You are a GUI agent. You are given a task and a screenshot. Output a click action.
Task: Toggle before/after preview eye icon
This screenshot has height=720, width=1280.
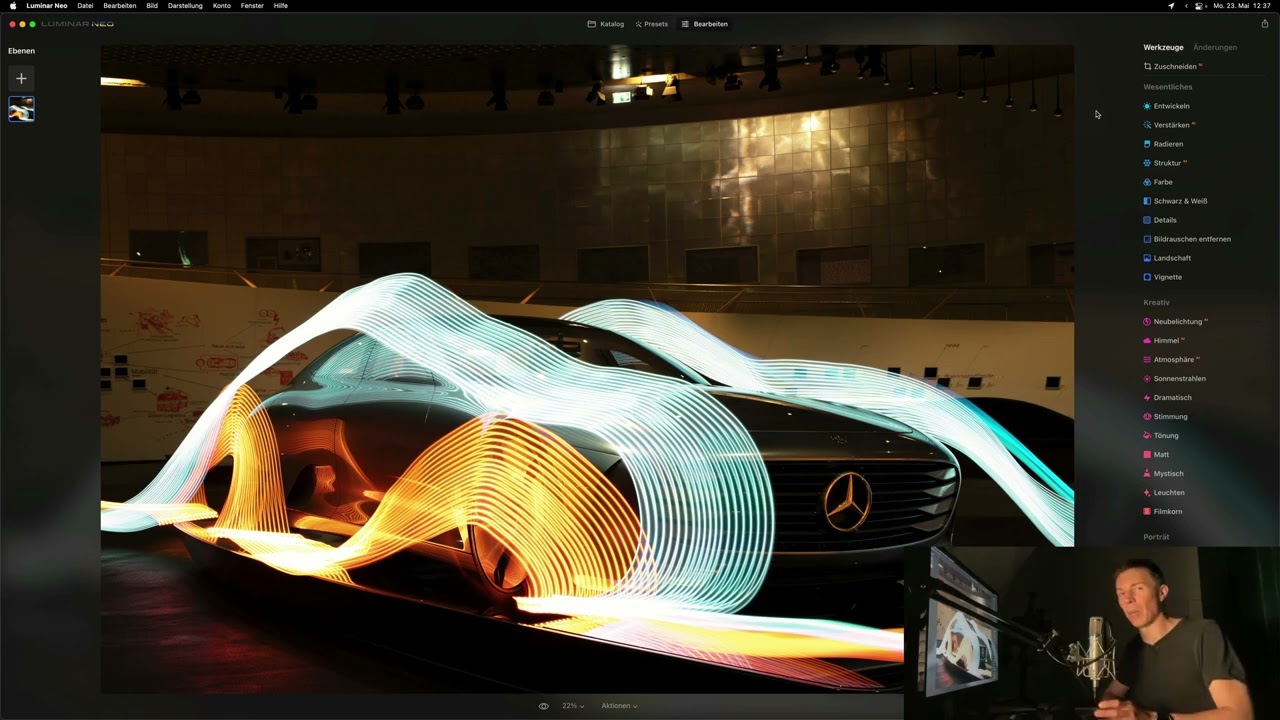(x=543, y=706)
